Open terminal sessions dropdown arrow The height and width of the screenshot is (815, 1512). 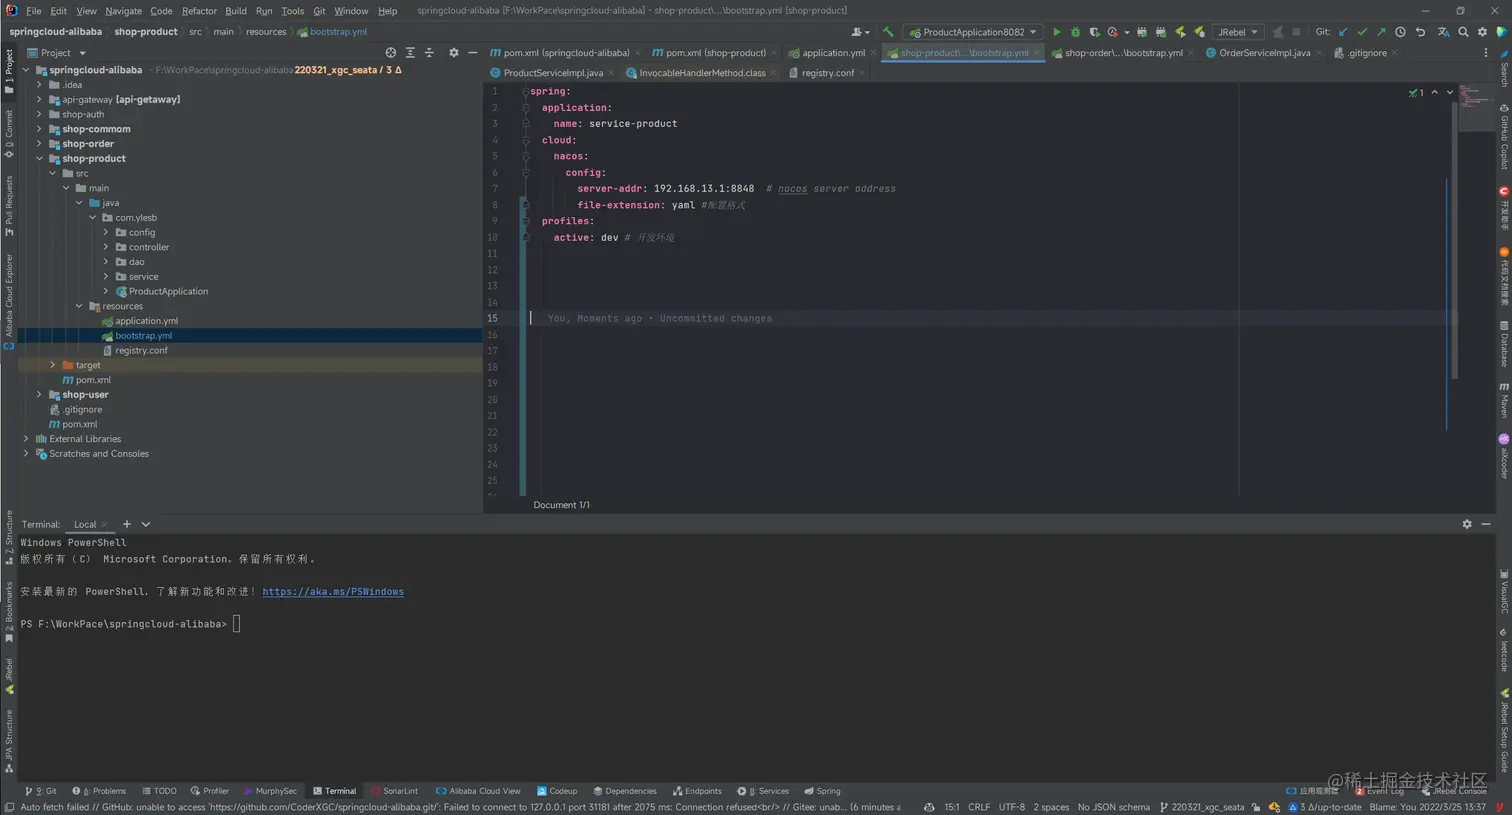coord(146,524)
